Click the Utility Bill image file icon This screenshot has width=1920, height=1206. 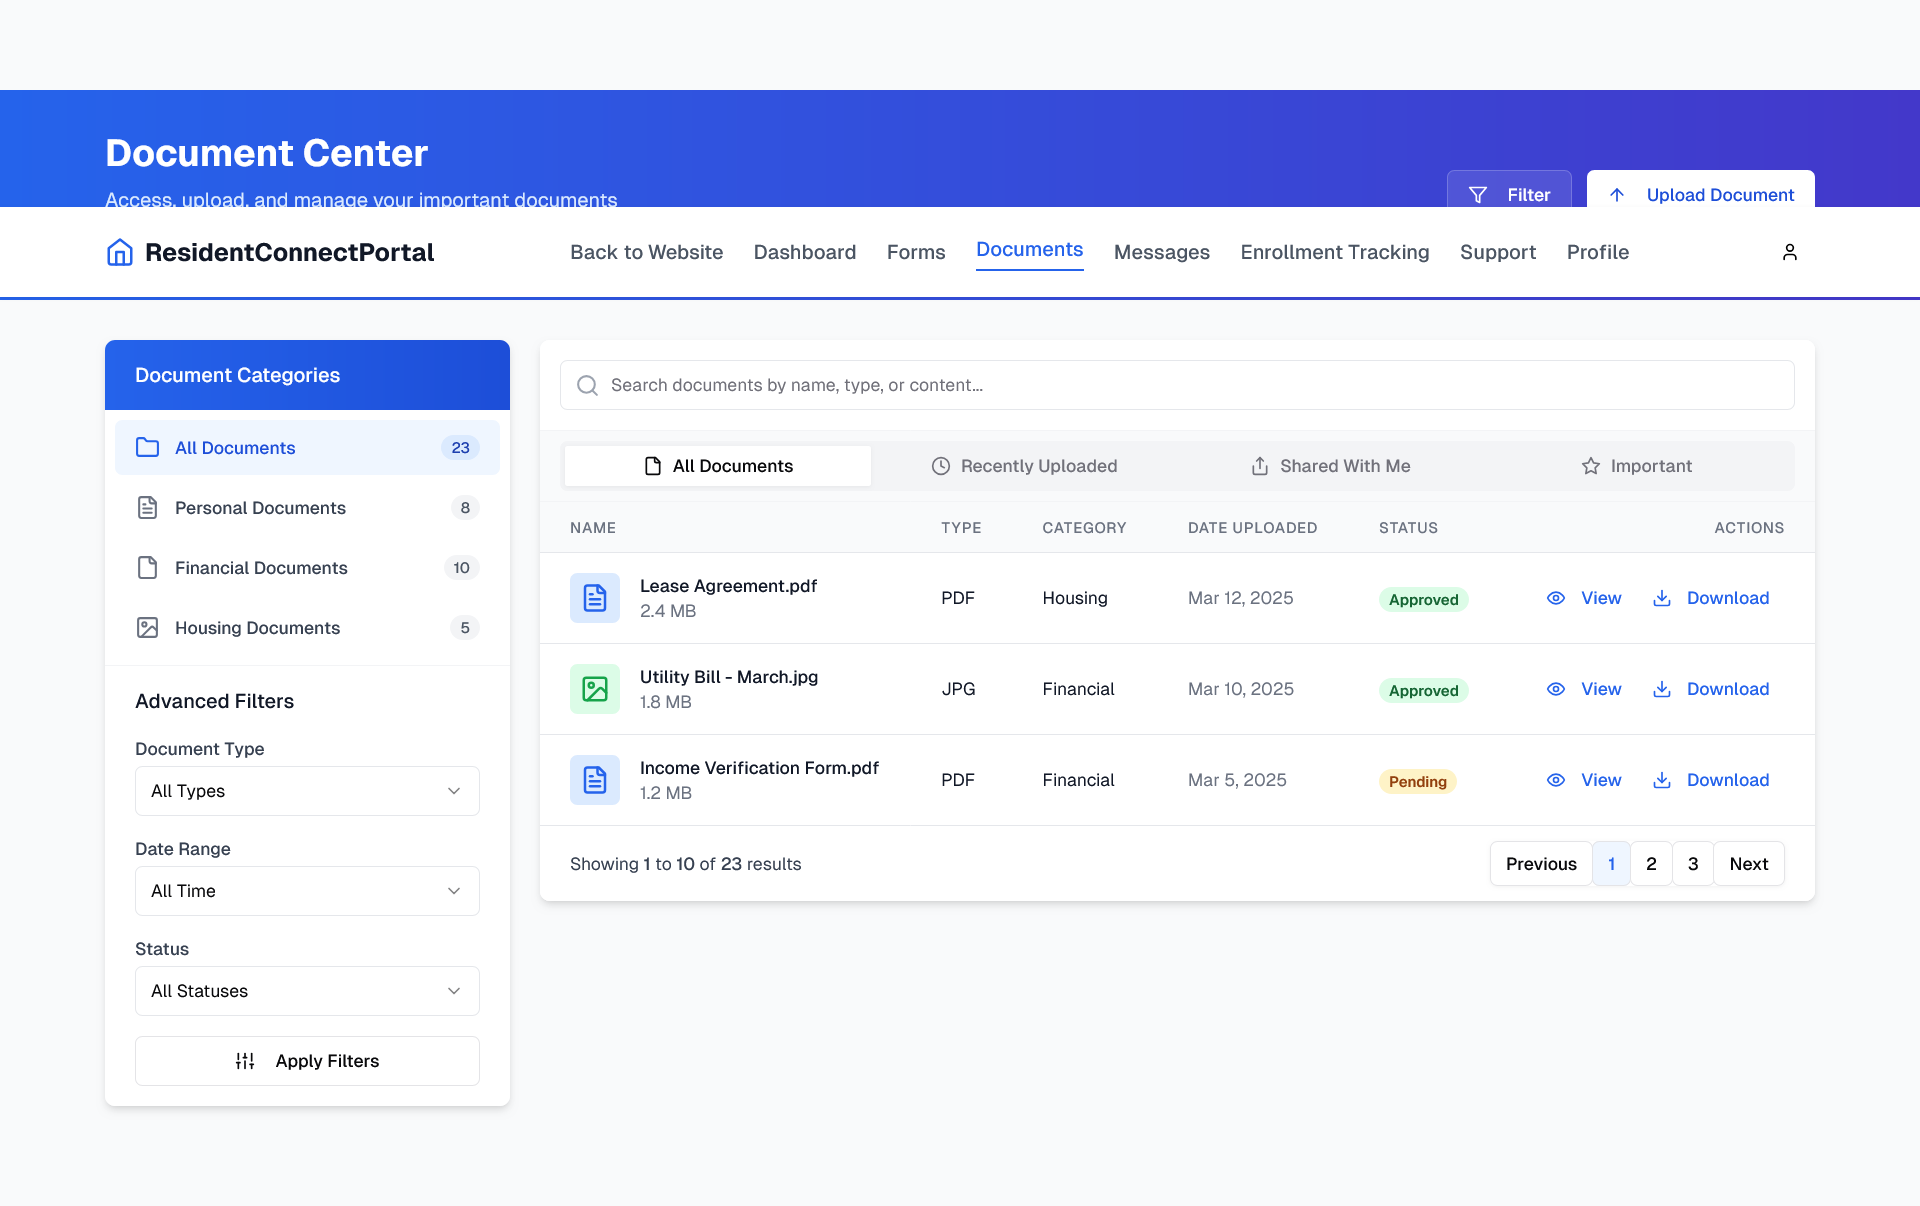point(594,689)
